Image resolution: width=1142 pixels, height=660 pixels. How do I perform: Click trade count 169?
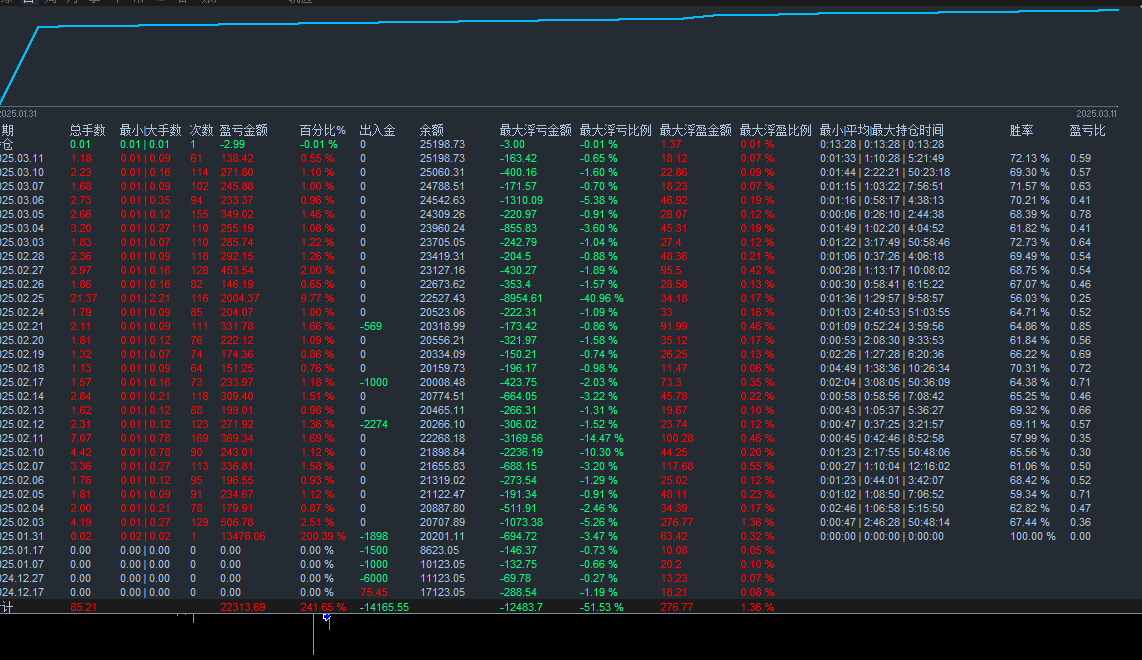pyautogui.click(x=199, y=439)
